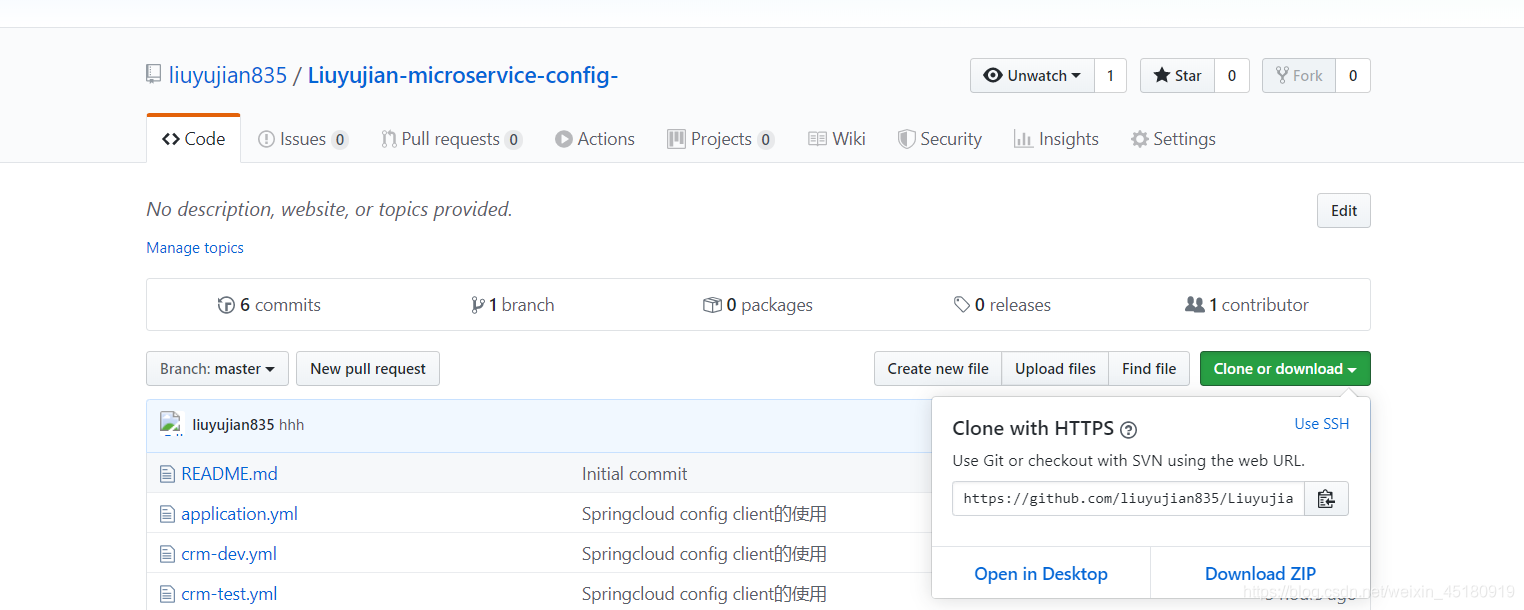Screen dimensions: 1524x610
Task: View the 6 commits history
Action: click(x=269, y=305)
